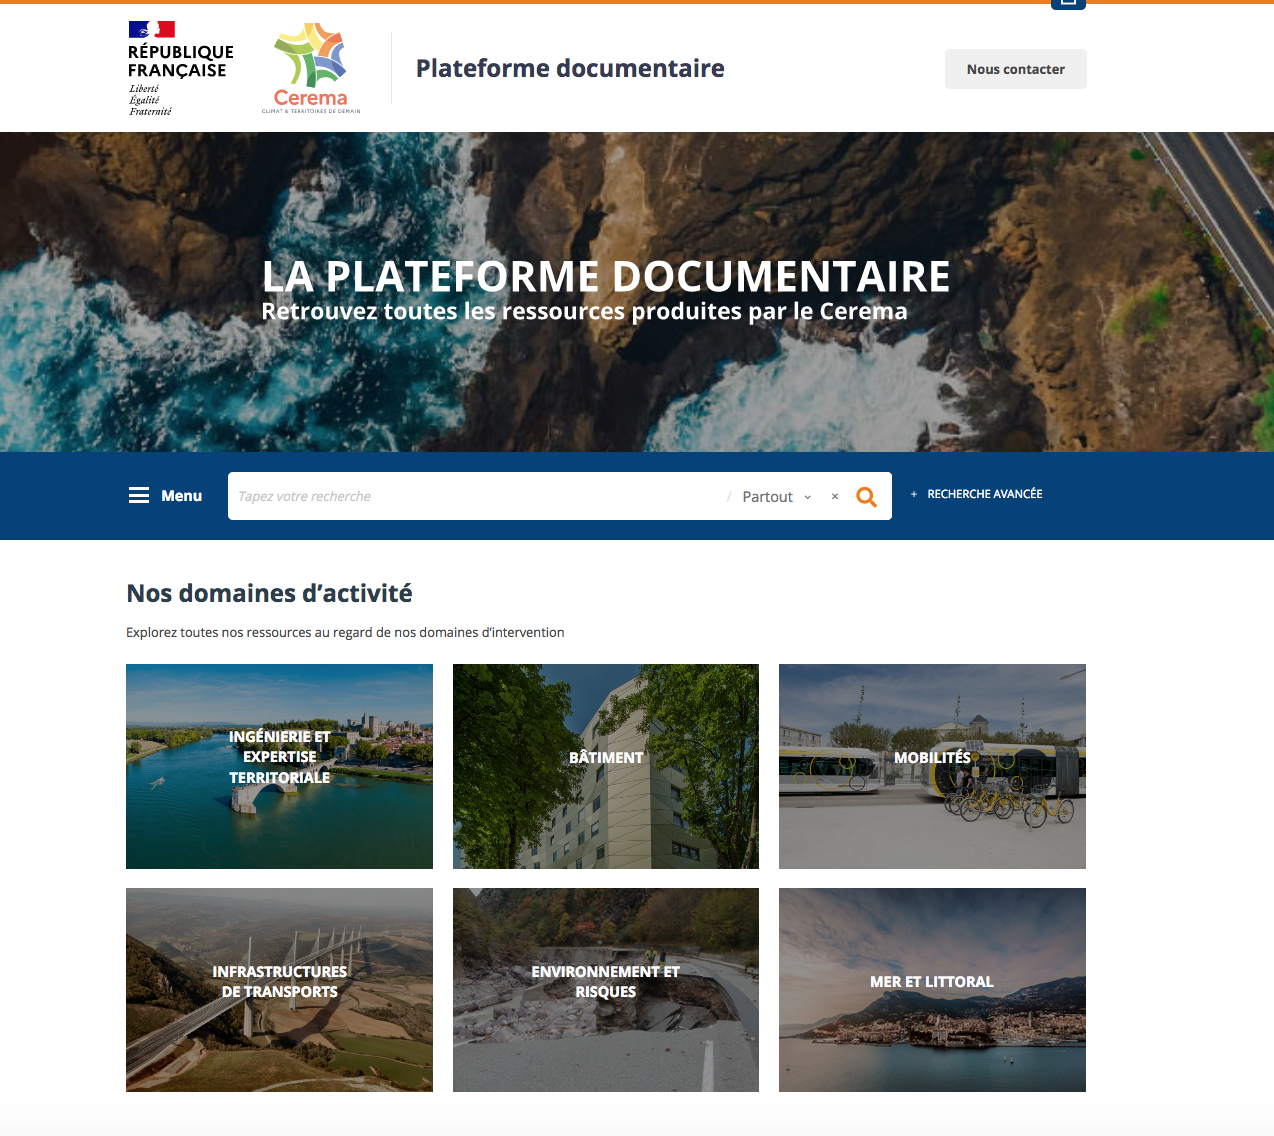This screenshot has height=1136, width=1274.
Task: Open the Partout search scope dropdown
Action: click(x=767, y=497)
